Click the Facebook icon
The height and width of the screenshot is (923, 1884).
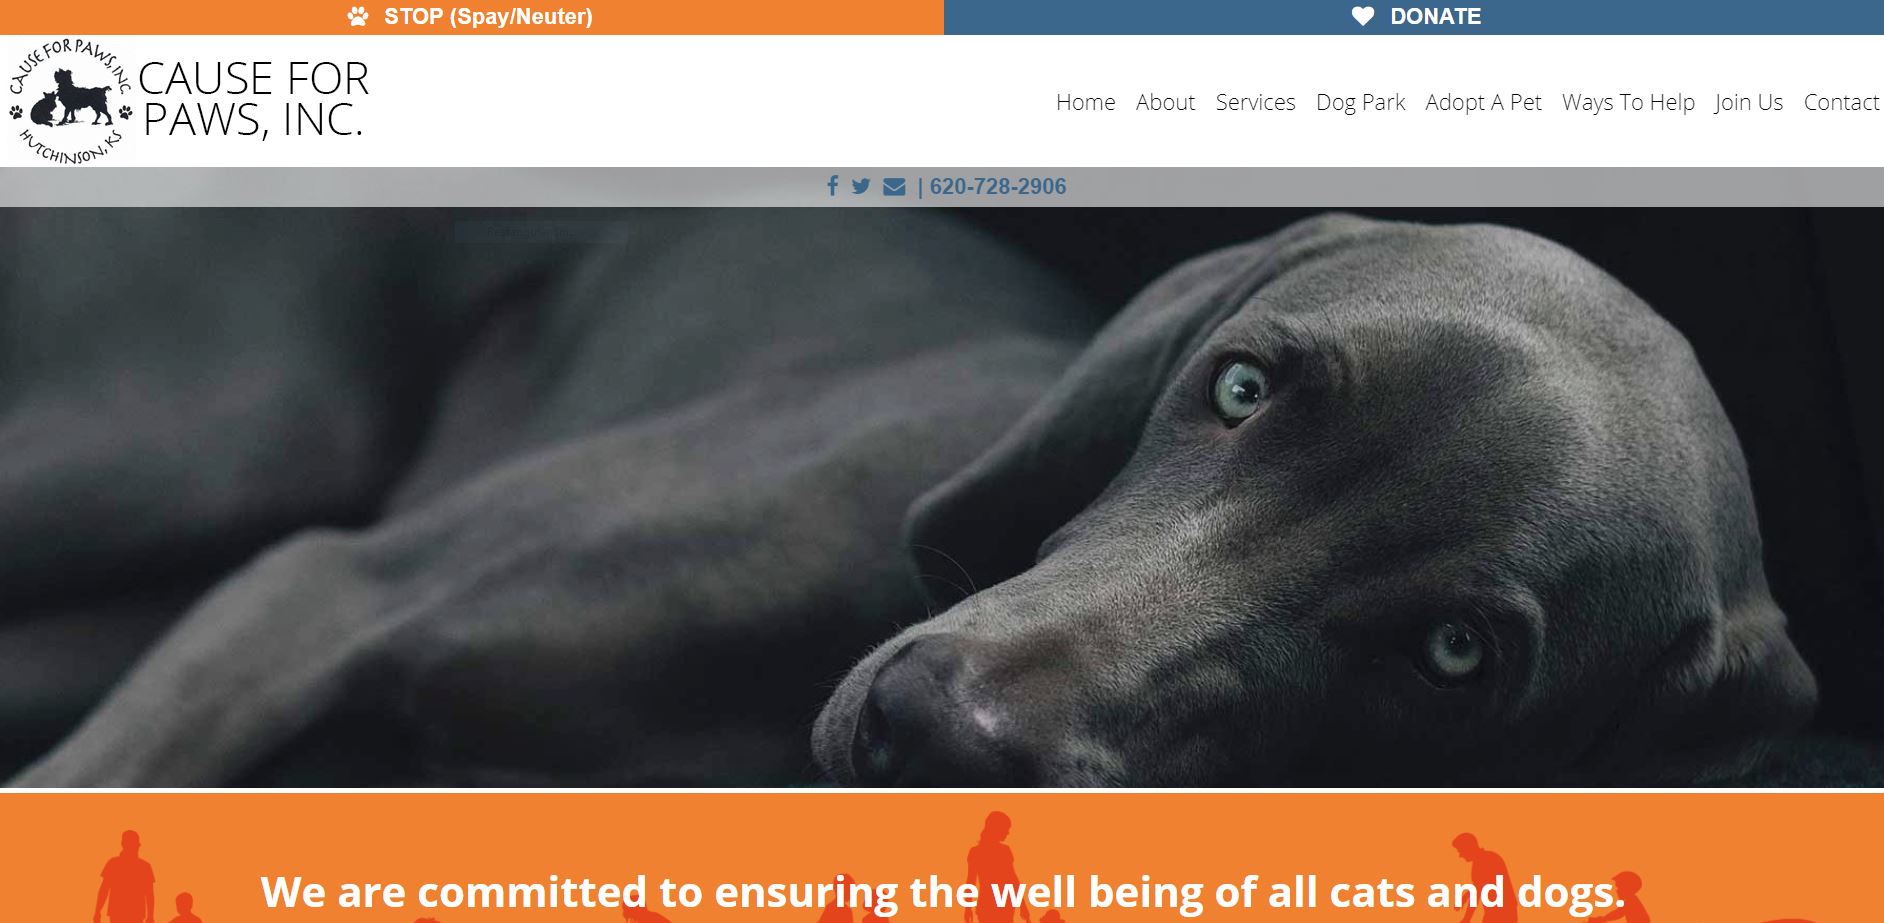pos(832,186)
